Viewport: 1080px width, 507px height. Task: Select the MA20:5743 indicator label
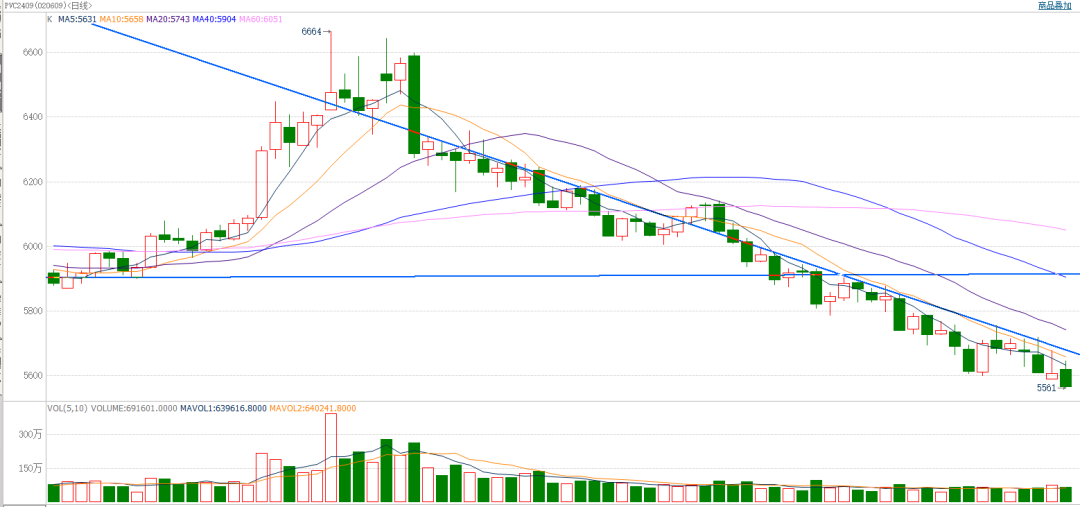167,20
